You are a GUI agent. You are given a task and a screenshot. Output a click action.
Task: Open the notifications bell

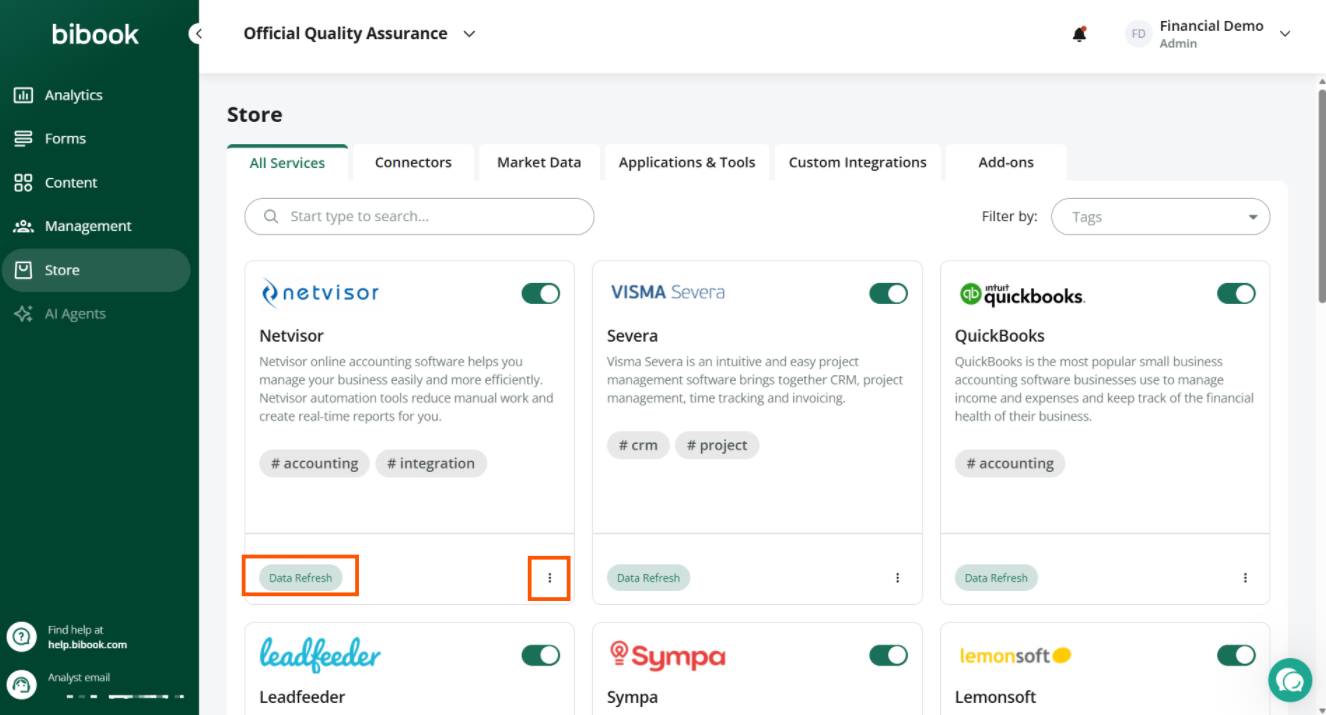click(1079, 34)
